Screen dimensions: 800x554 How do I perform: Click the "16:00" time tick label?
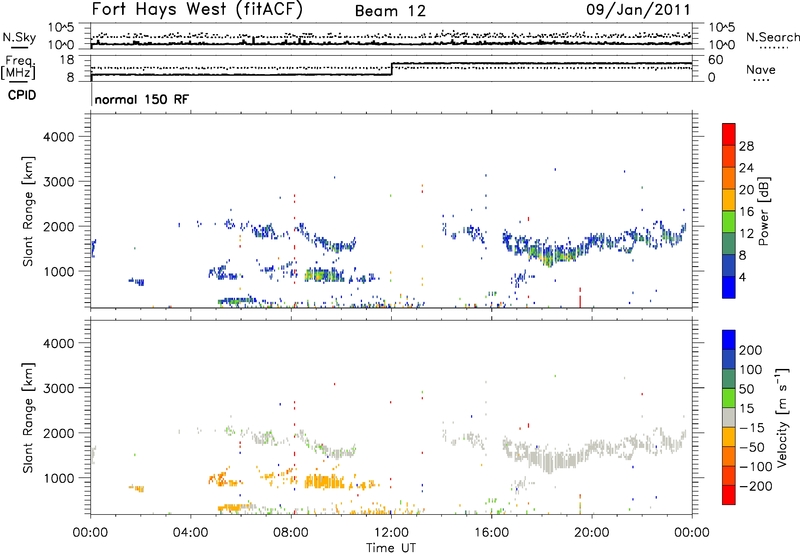pyautogui.click(x=491, y=533)
